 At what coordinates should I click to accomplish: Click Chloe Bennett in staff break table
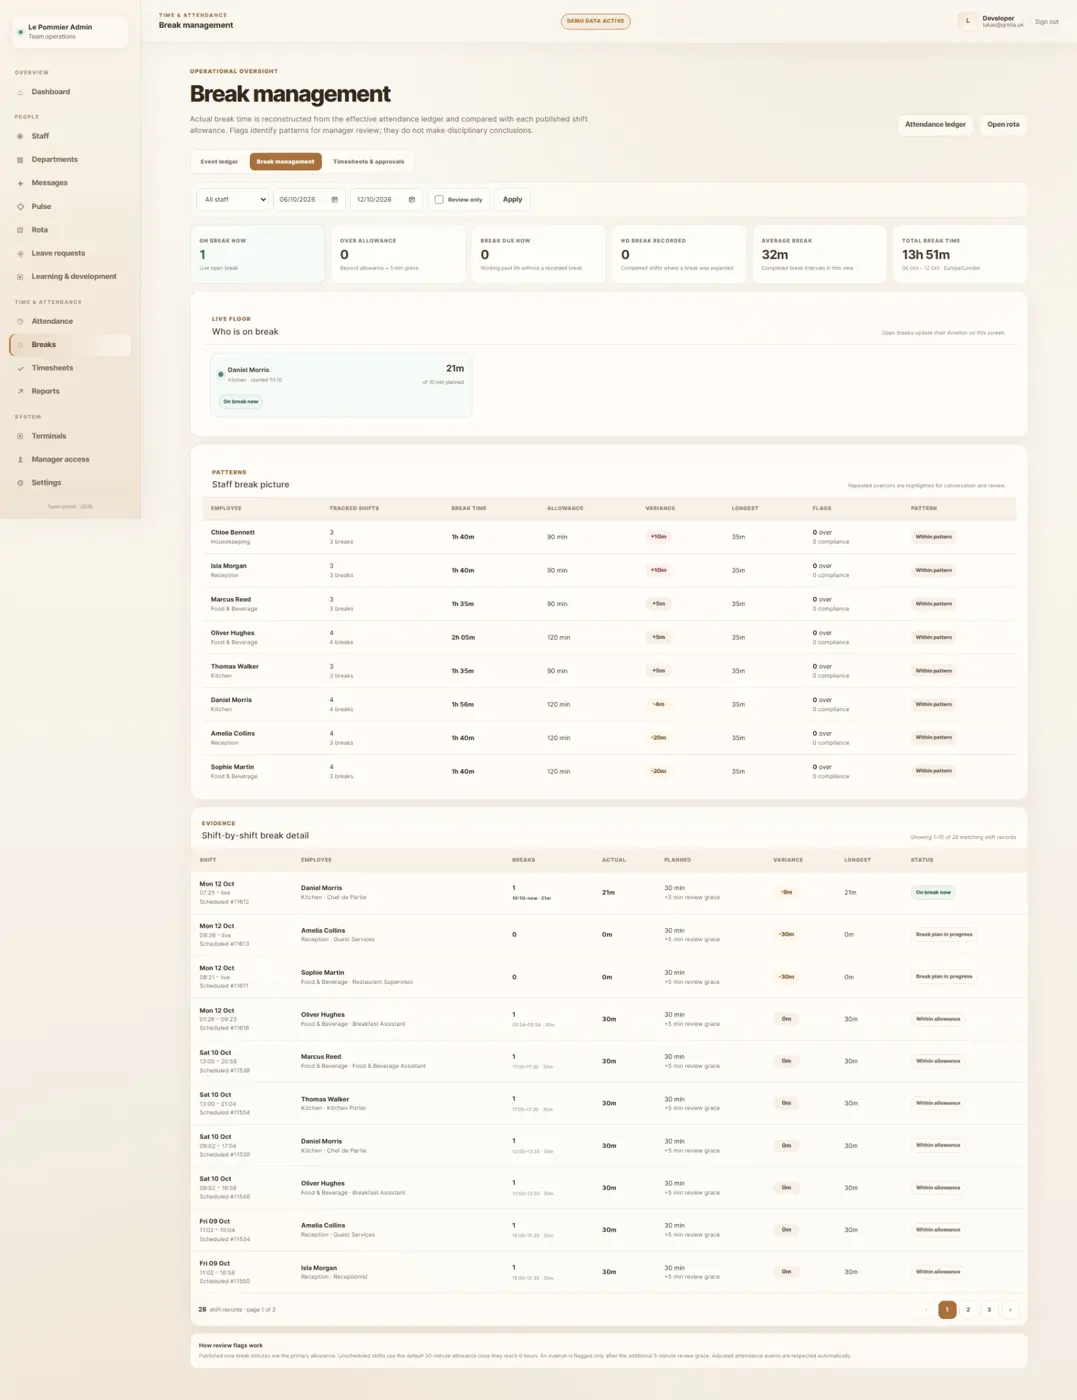233,533
